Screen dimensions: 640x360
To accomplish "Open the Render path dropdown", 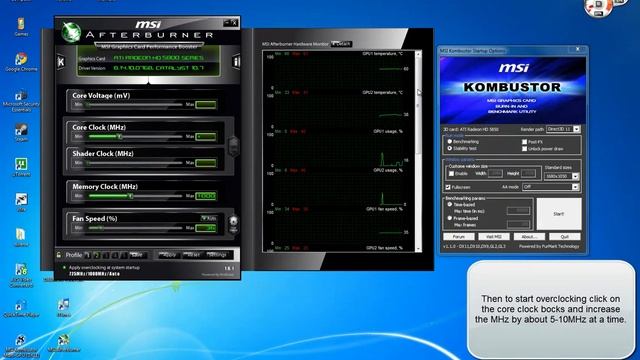I will 563,129.
